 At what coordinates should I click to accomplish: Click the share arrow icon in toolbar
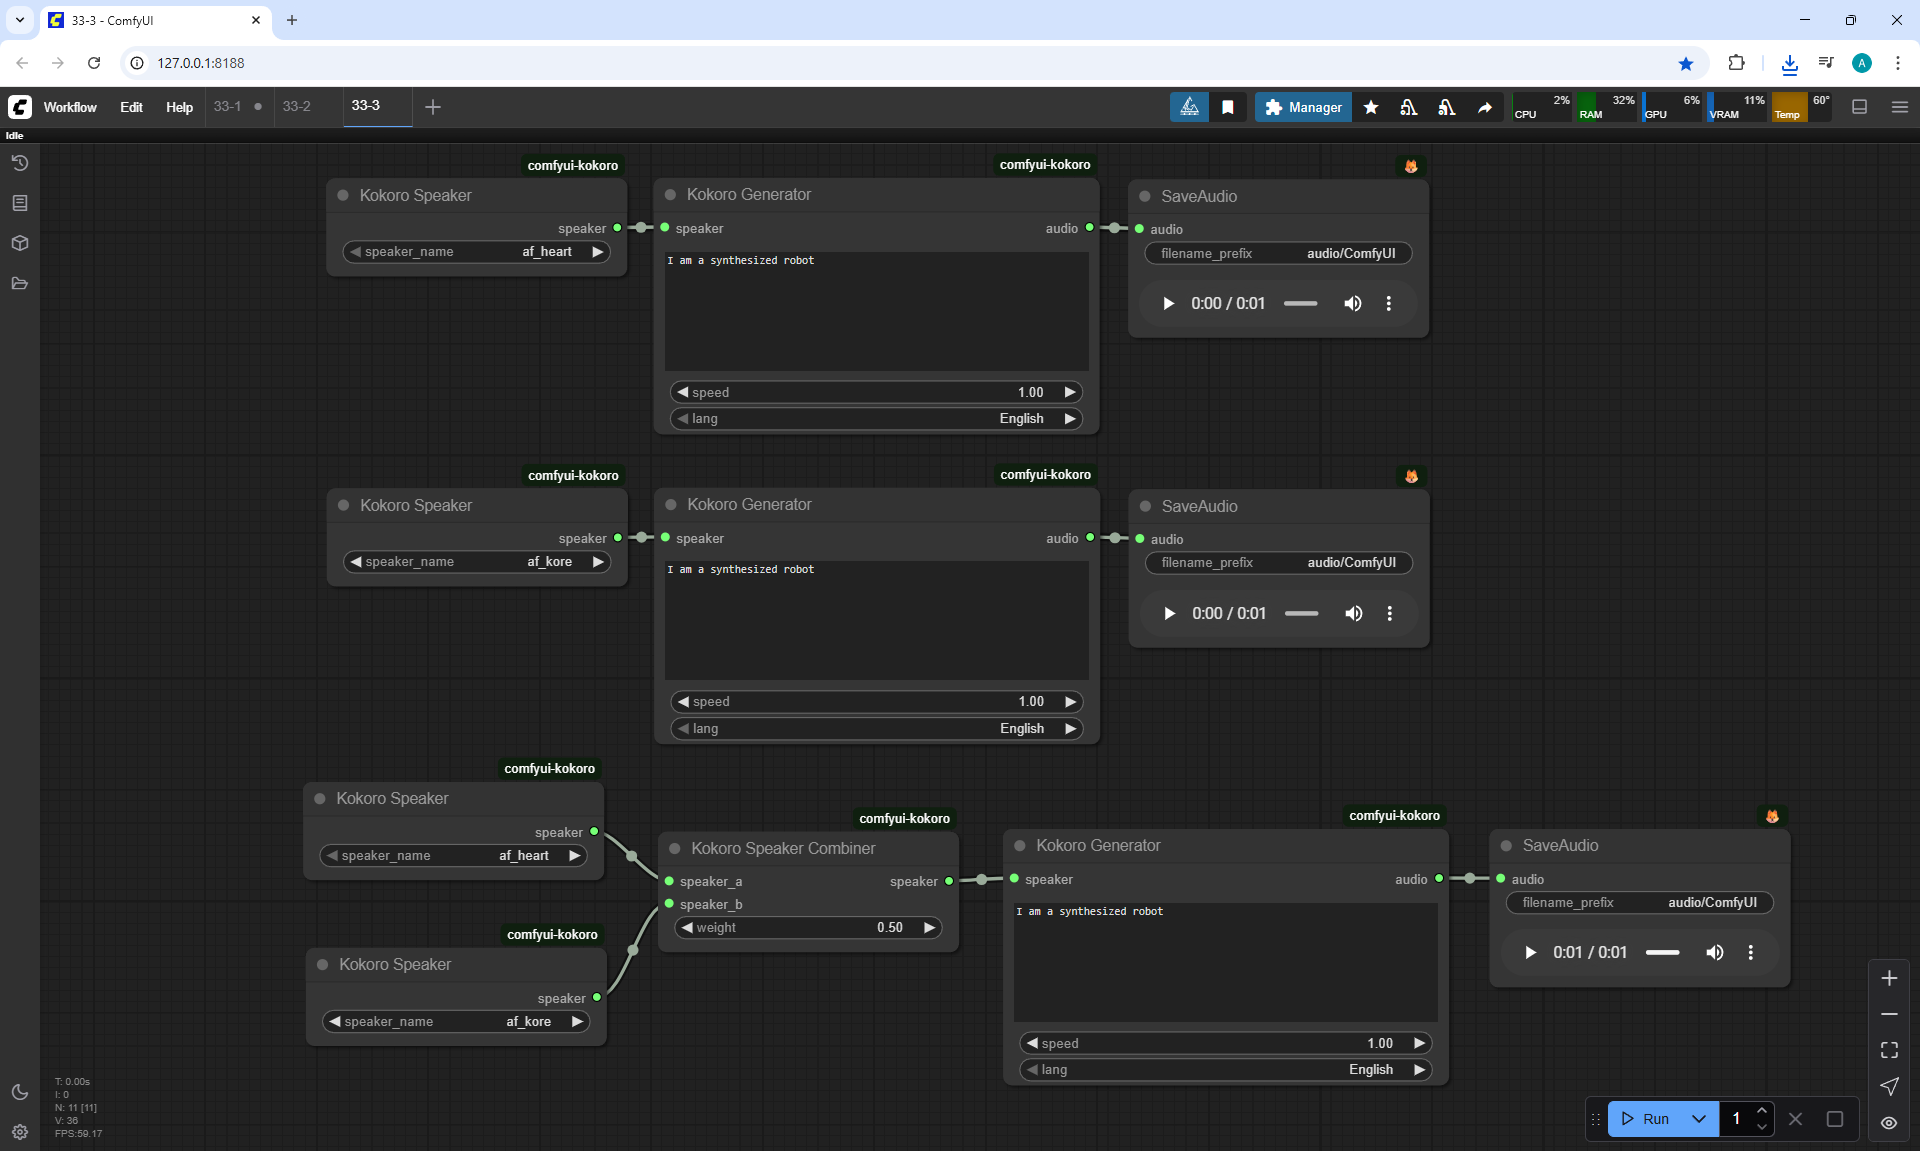1485,107
